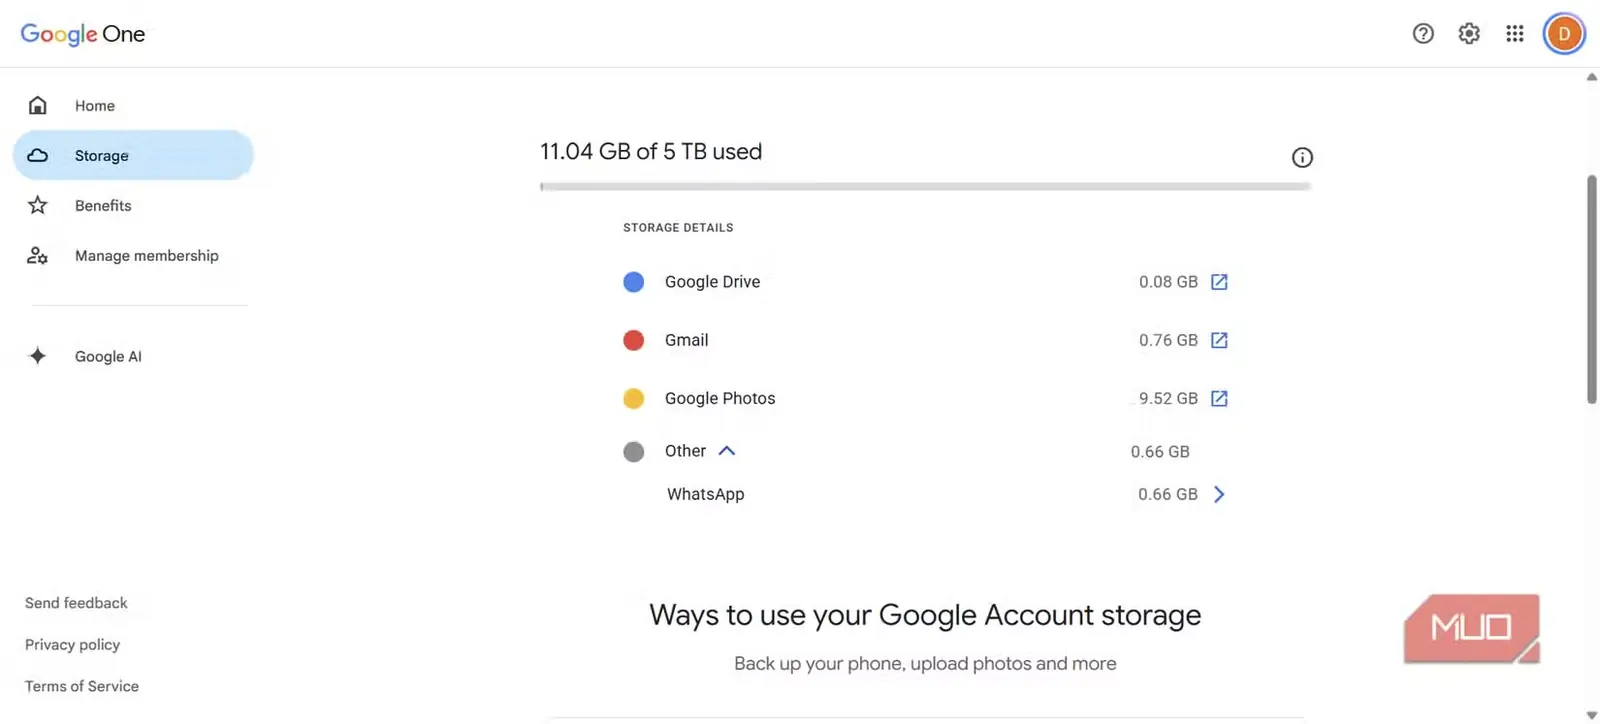Click the yellow Google Photos color dot
The image size is (1600, 724).
pyautogui.click(x=634, y=398)
